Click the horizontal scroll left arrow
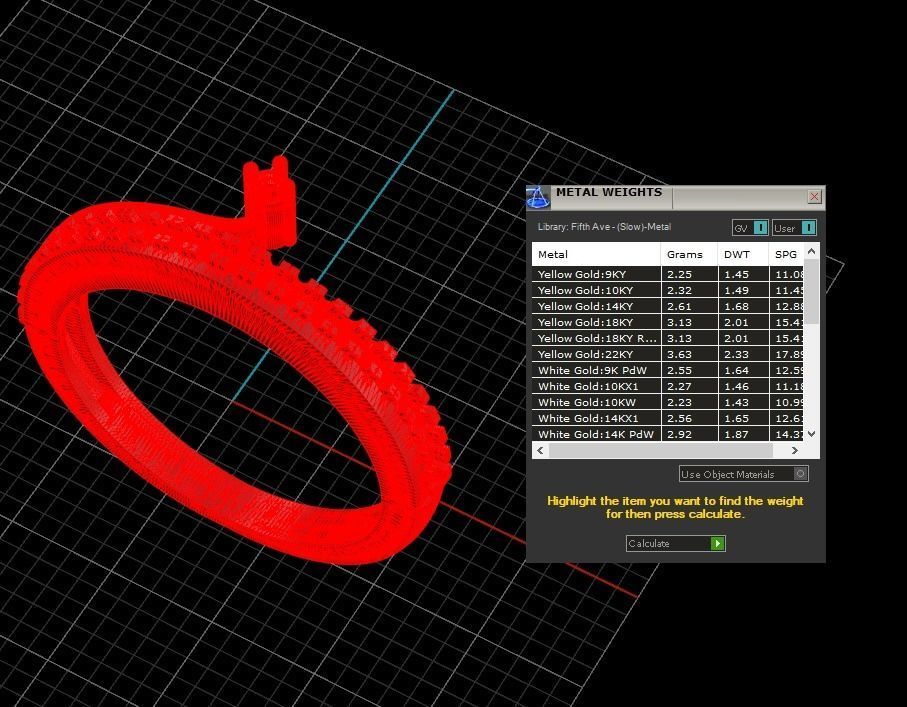Screen dimensions: 907x707 tap(540, 450)
